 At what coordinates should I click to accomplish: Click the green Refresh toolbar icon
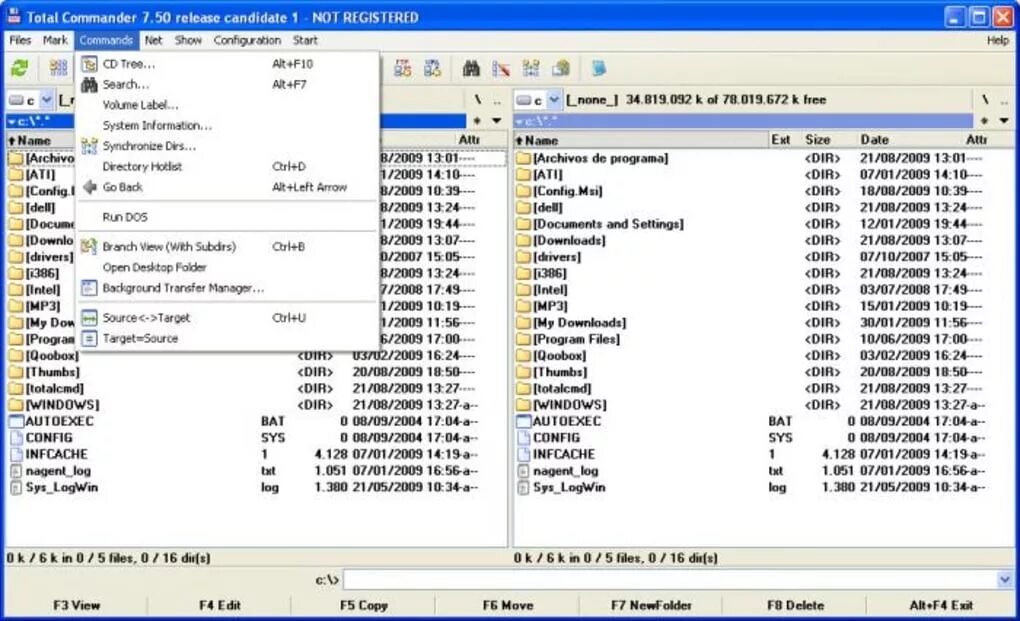click(20, 68)
